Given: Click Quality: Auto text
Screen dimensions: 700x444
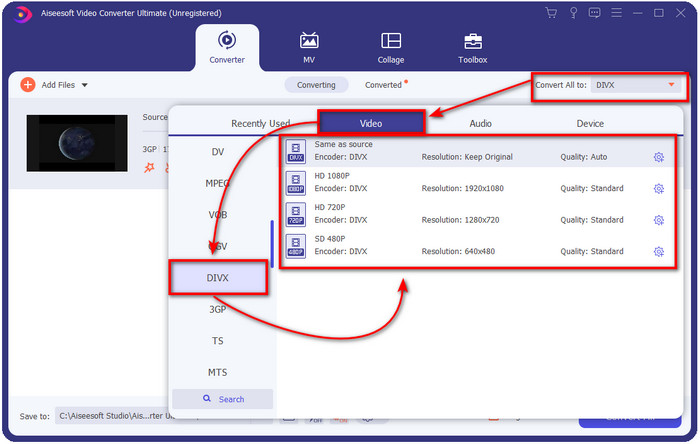Looking at the screenshot, I should point(583,157).
